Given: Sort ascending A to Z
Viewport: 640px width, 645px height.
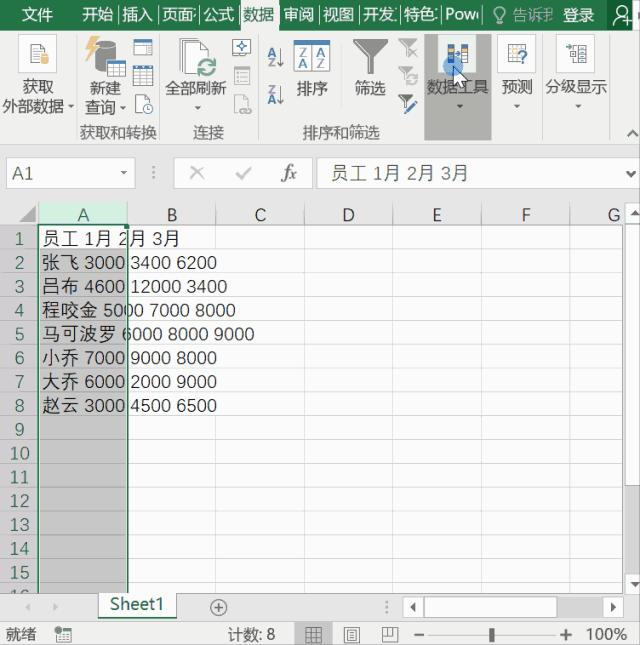Looking at the screenshot, I should point(275,57).
